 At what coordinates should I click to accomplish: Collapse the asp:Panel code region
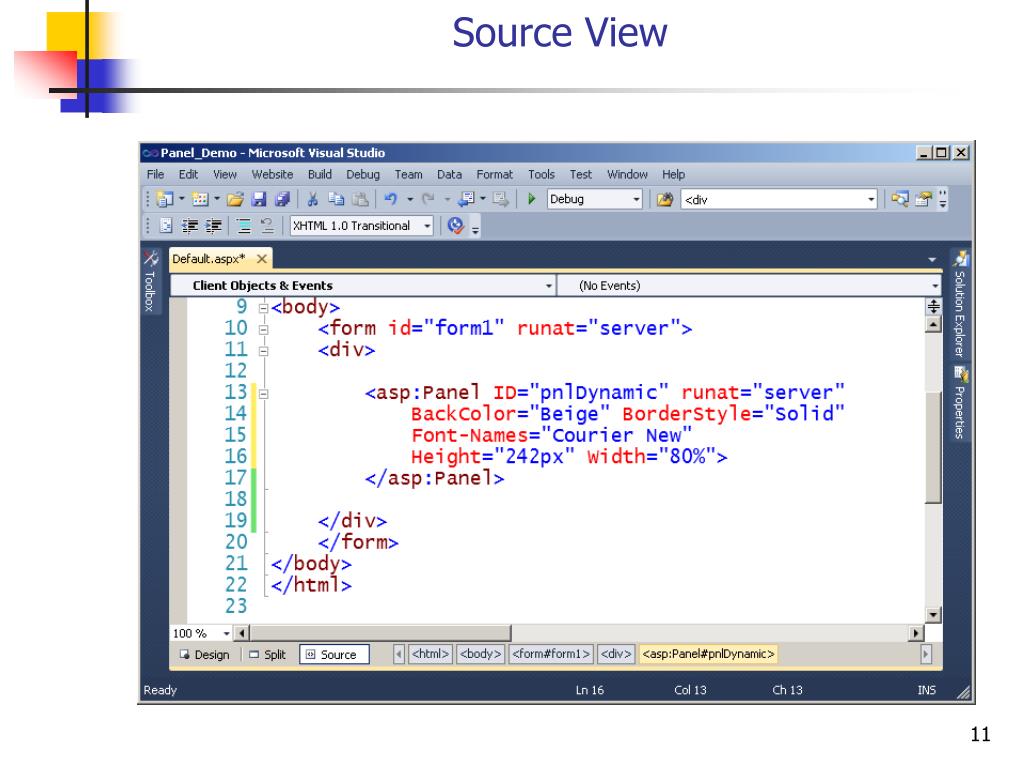[x=263, y=394]
